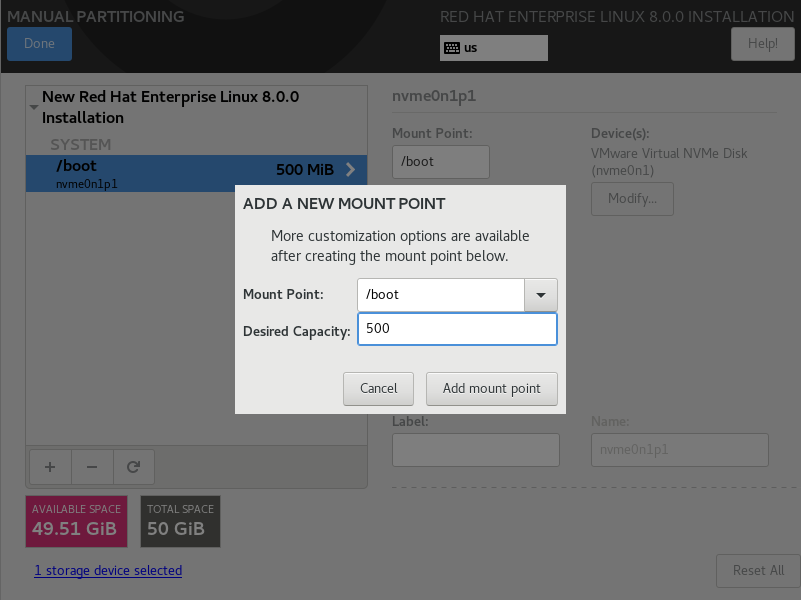
Task: Click the Done button
Action: pos(39,43)
